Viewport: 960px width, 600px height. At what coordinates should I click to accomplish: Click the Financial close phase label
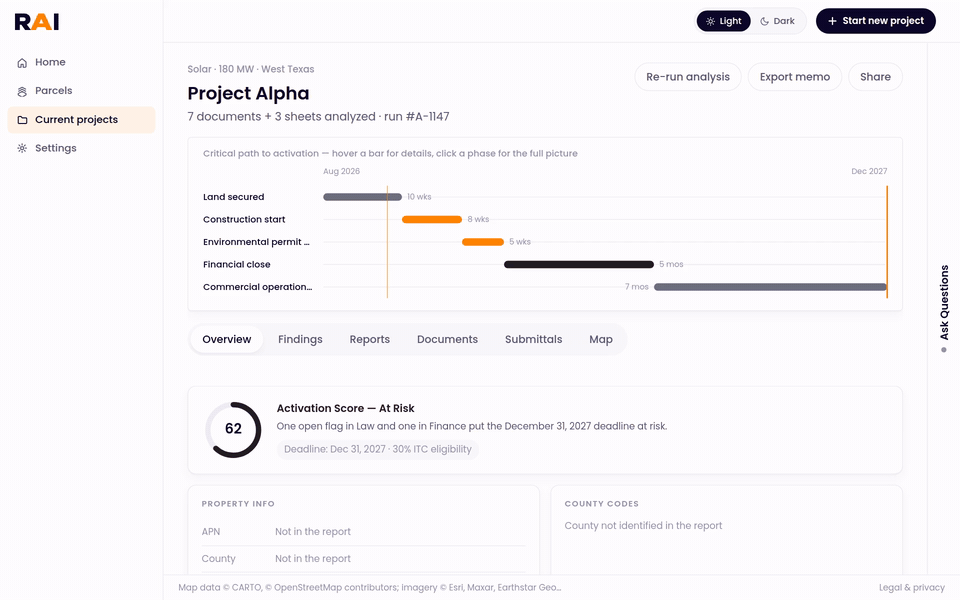pos(236,264)
